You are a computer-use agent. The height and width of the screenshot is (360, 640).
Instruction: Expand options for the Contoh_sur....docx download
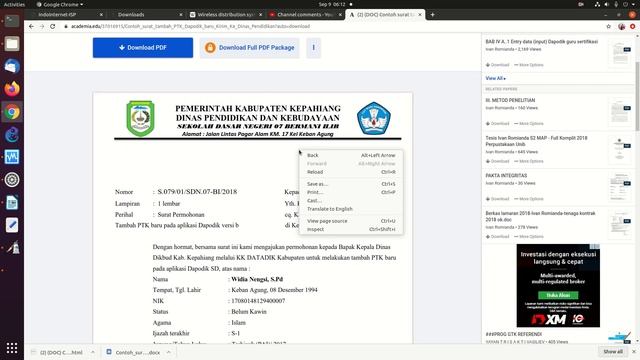(x=169, y=352)
